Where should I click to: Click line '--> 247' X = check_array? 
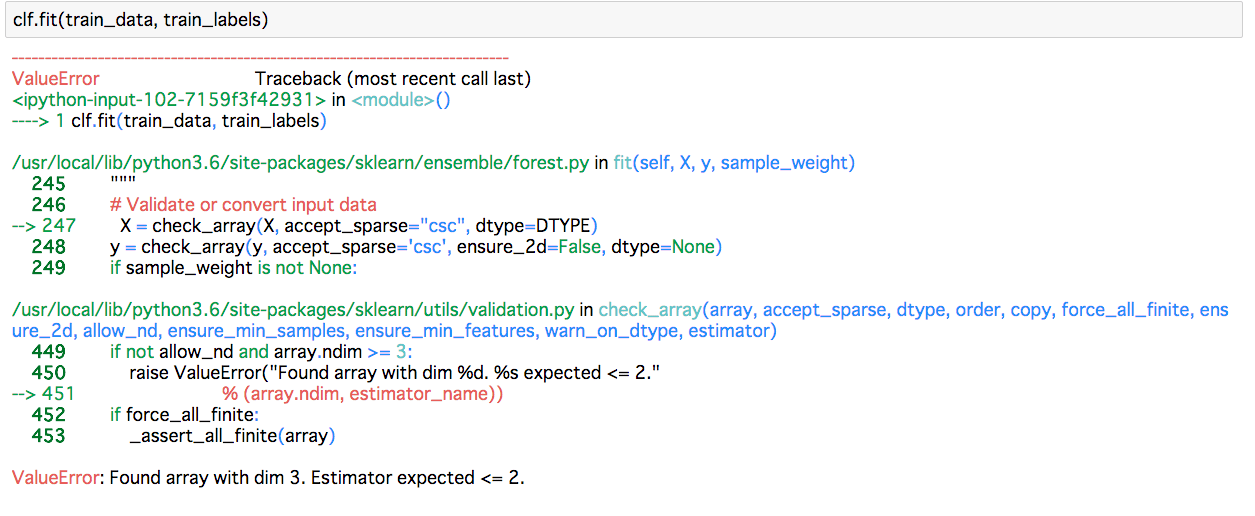pos(305,226)
